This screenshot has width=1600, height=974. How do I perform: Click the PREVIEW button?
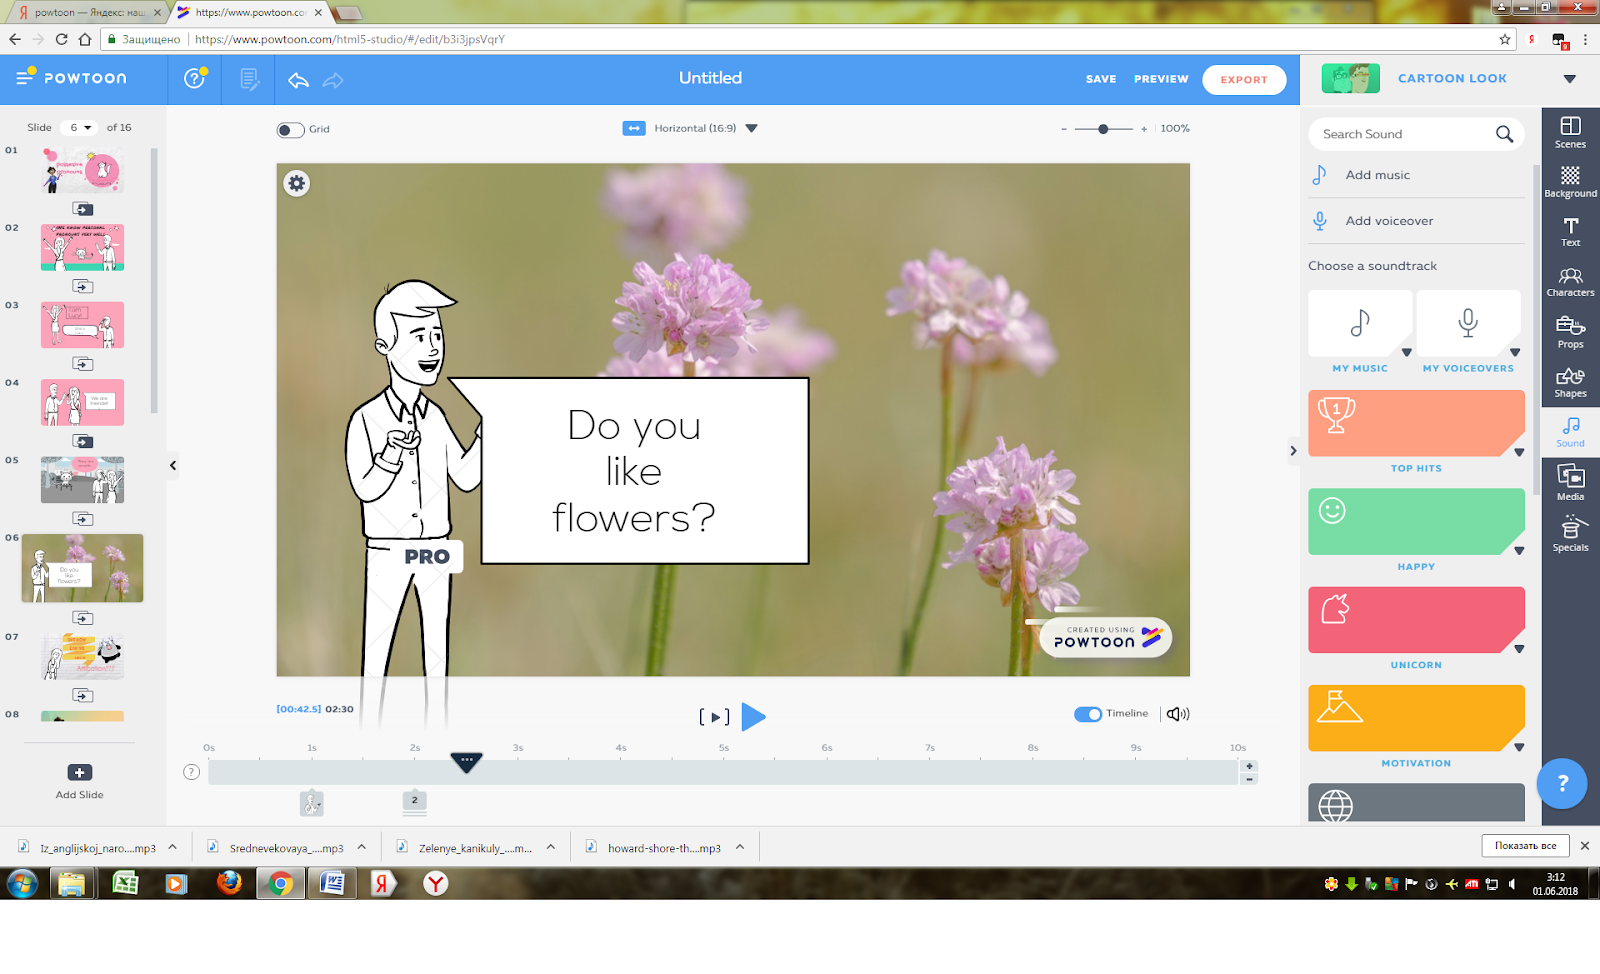pyautogui.click(x=1161, y=79)
